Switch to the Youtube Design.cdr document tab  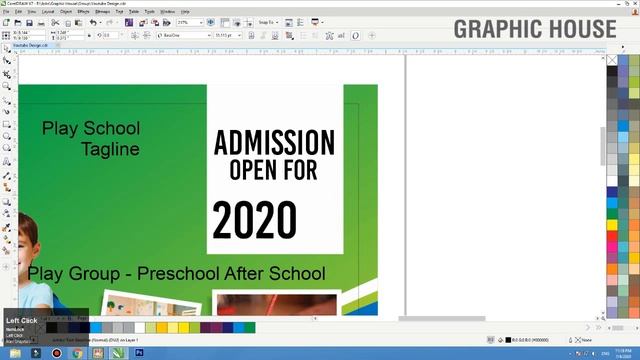coord(30,45)
